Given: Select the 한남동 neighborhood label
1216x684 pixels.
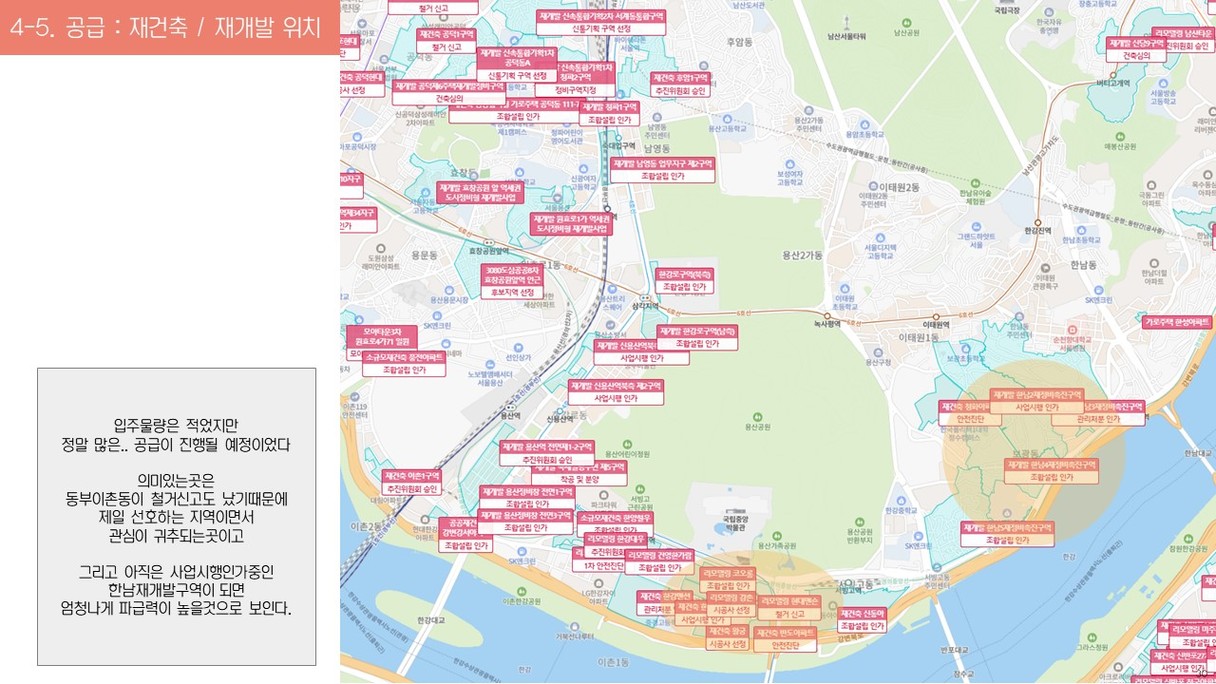Looking at the screenshot, I should click(x=1082, y=265).
